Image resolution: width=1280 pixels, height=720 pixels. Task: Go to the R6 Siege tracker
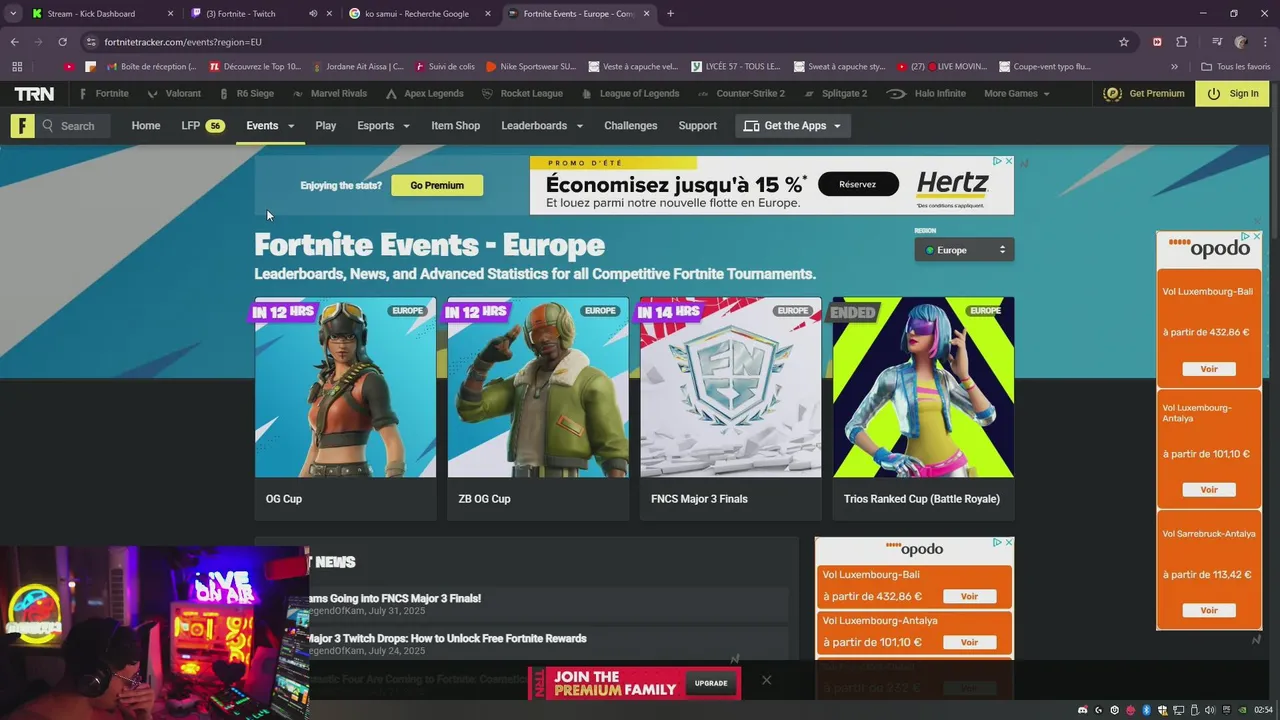coord(245,93)
